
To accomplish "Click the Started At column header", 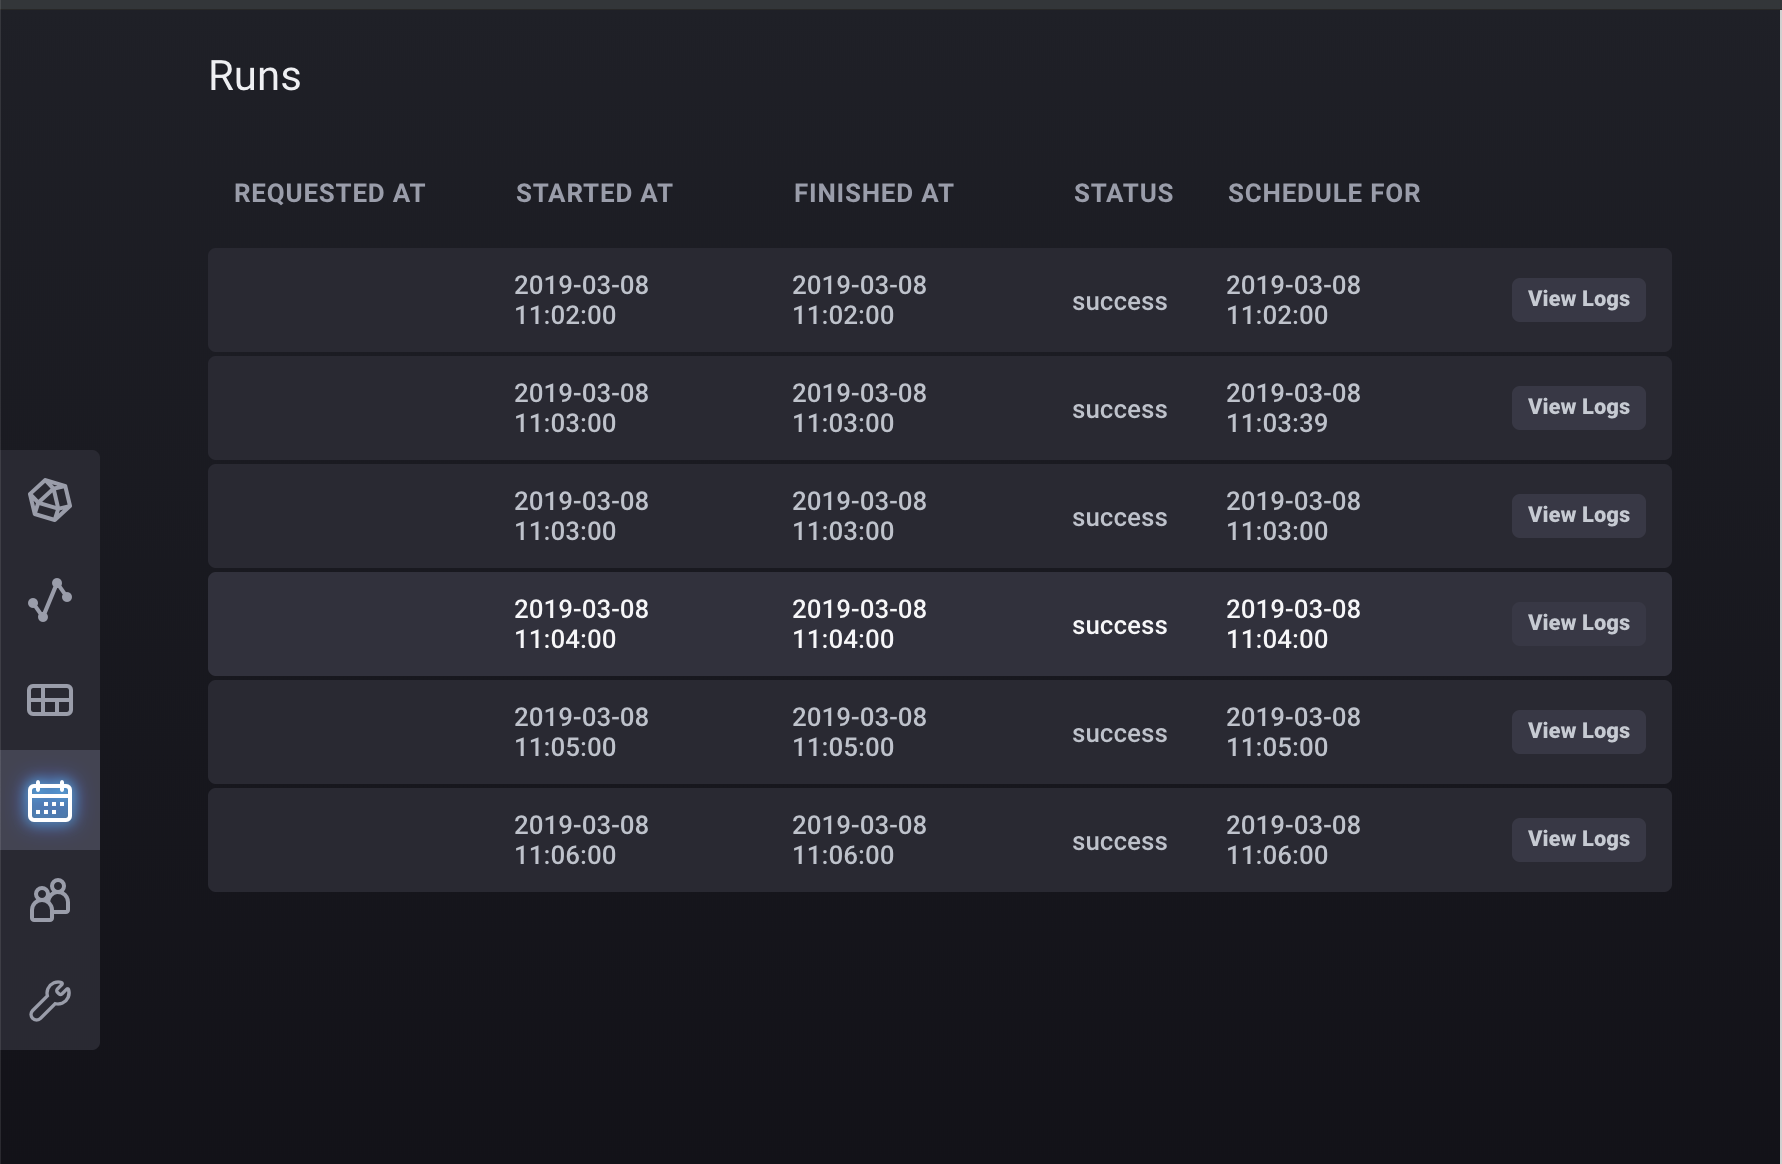I will tap(594, 193).
